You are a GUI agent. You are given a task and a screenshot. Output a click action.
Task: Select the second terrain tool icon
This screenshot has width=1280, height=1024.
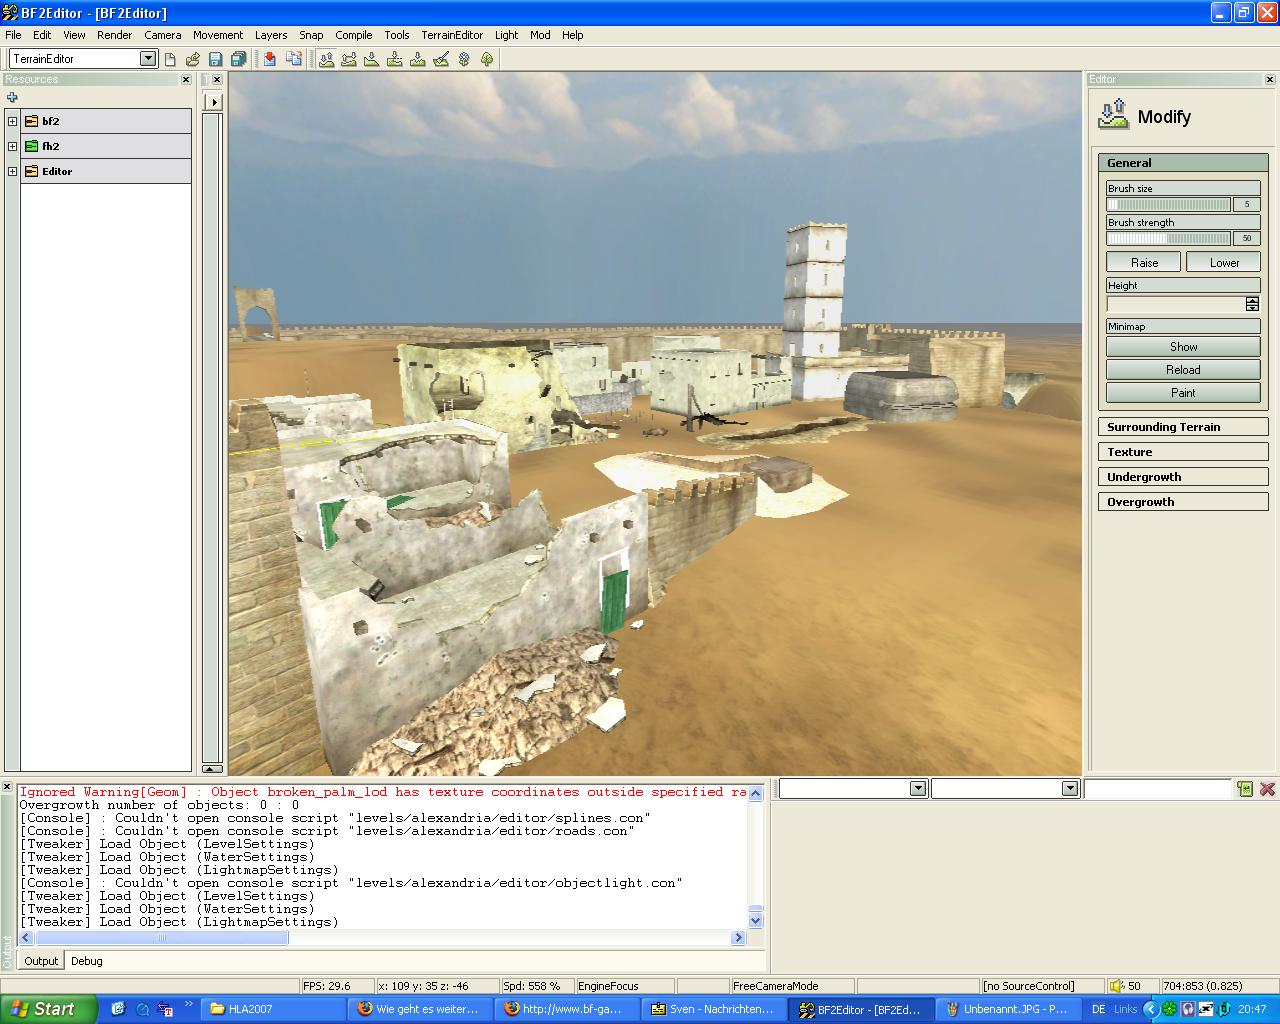pyautogui.click(x=349, y=59)
